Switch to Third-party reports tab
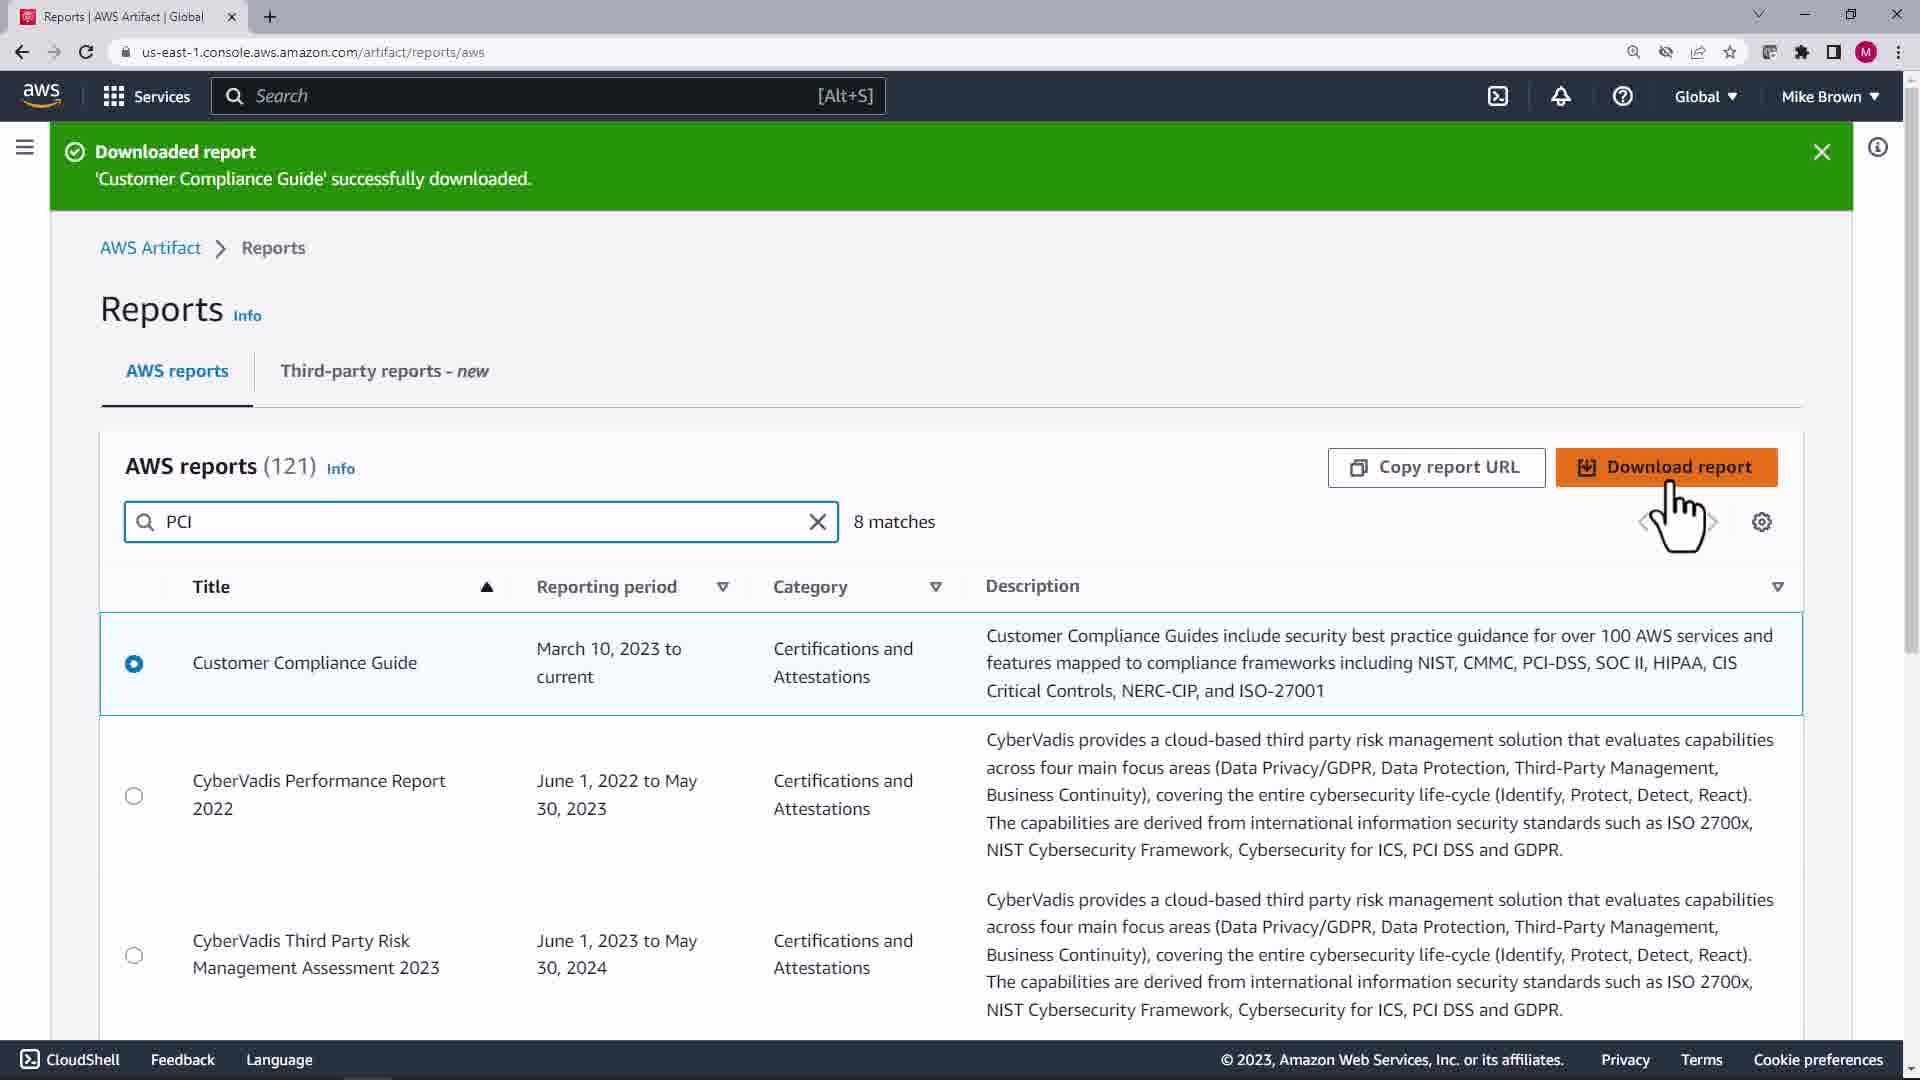1920x1080 pixels. [384, 371]
